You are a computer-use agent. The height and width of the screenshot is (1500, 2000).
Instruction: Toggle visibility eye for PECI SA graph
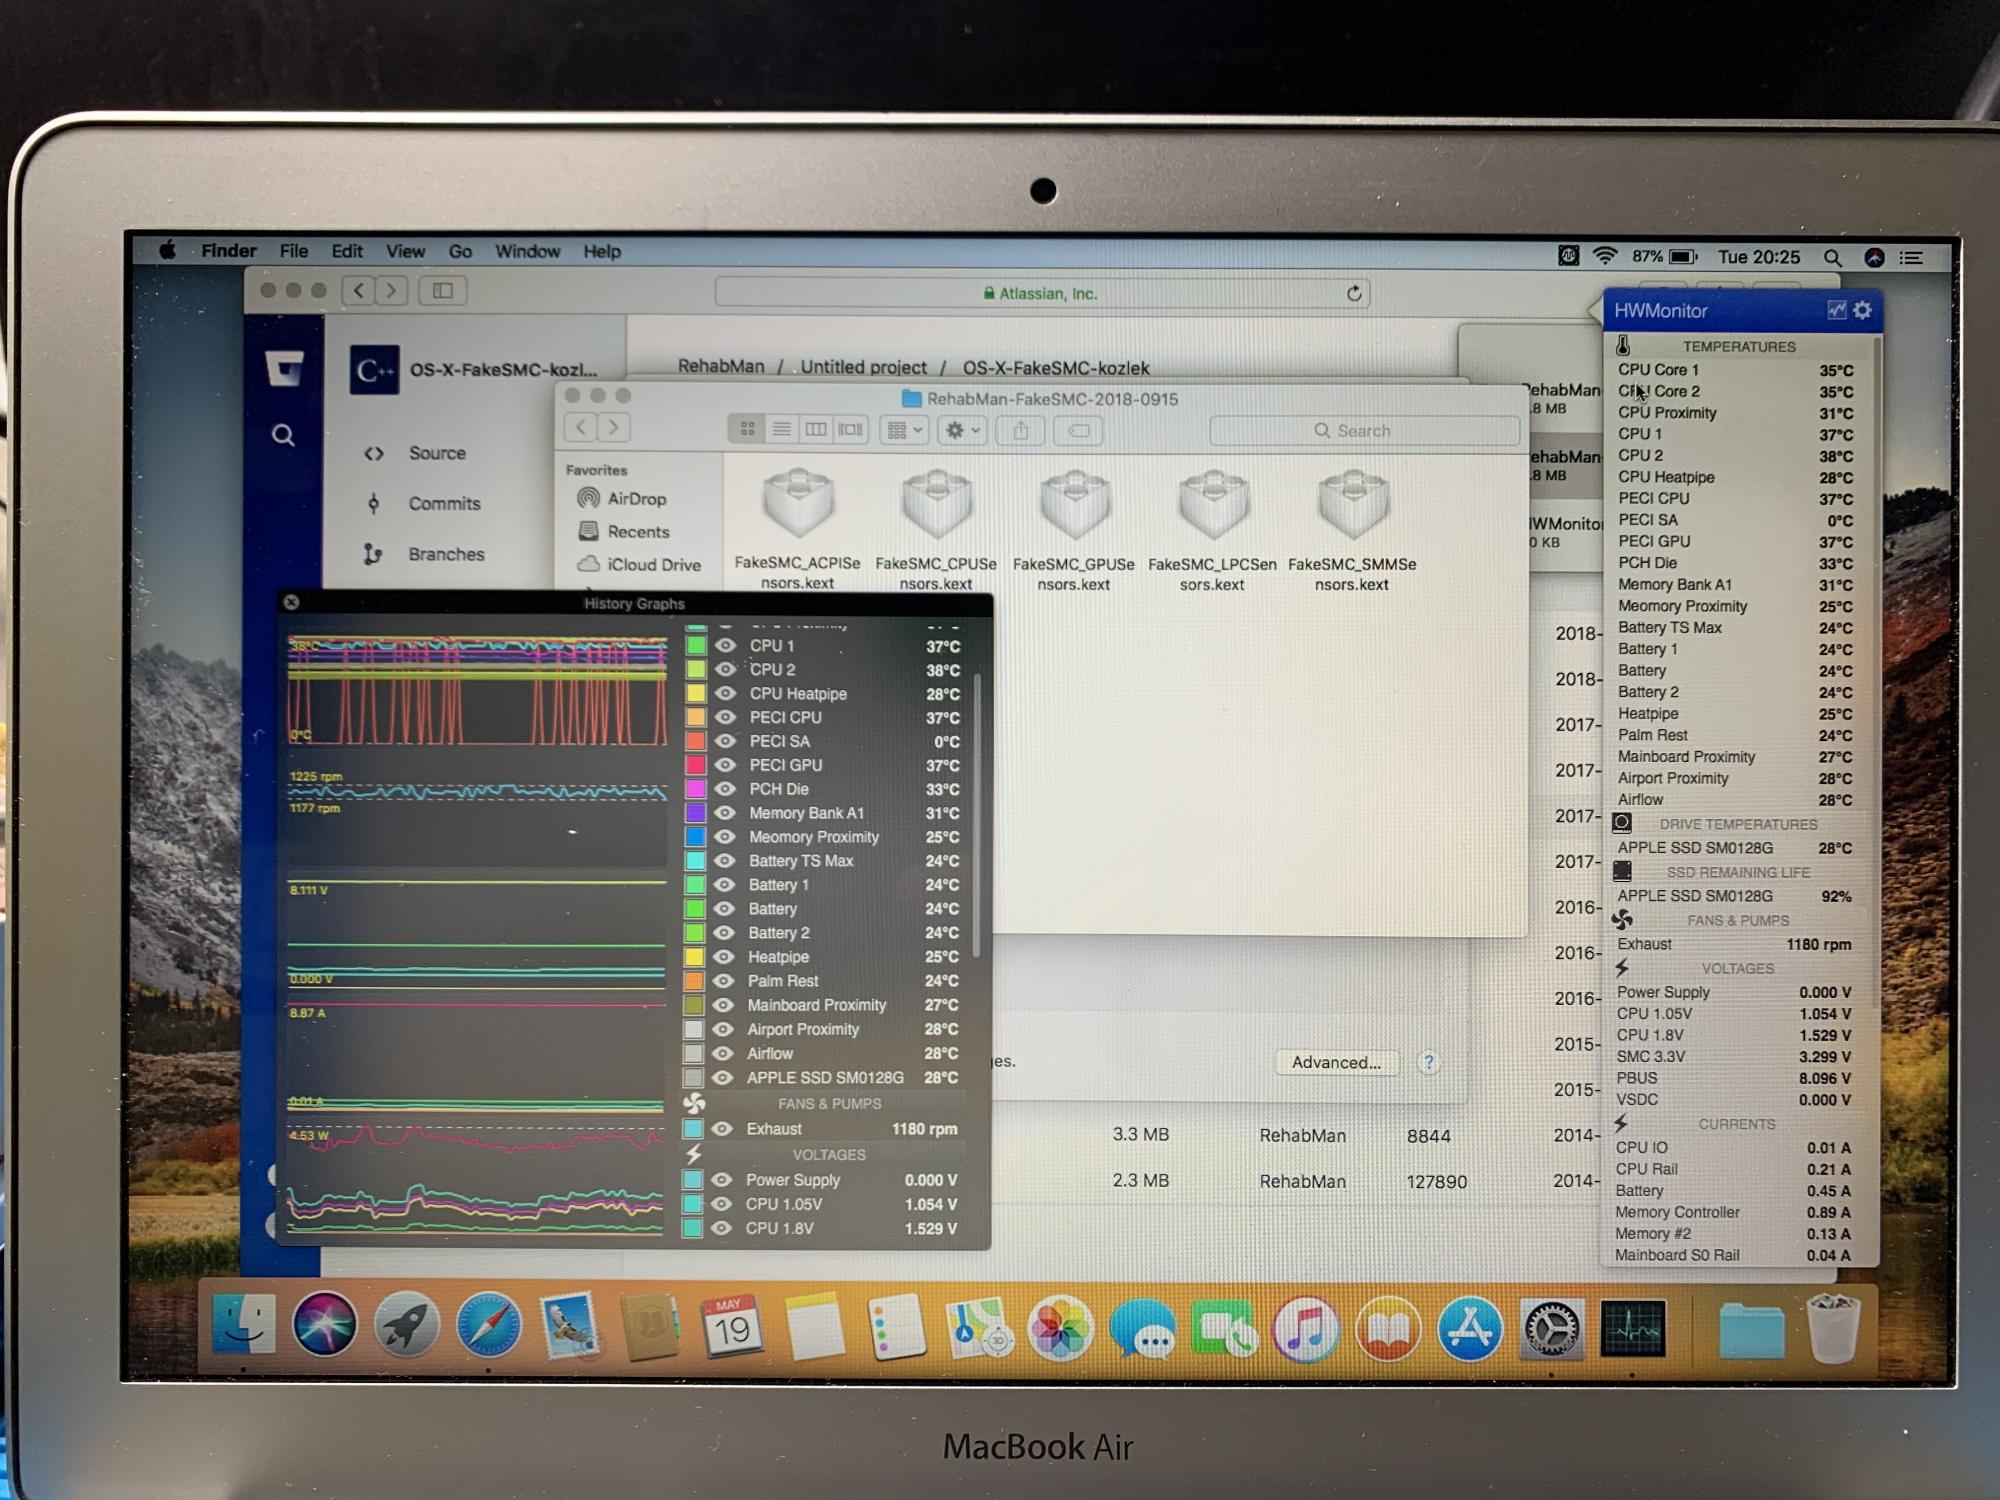[x=726, y=741]
